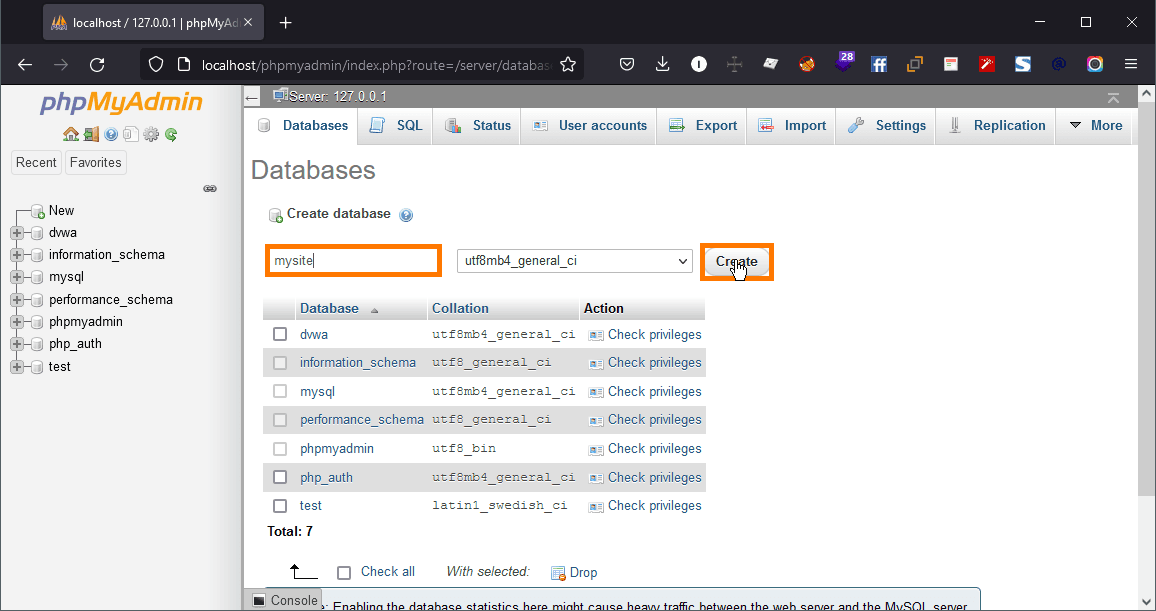This screenshot has height=611, width=1156.
Task: Collapse the top menu chevron icon
Action: click(x=1113, y=97)
